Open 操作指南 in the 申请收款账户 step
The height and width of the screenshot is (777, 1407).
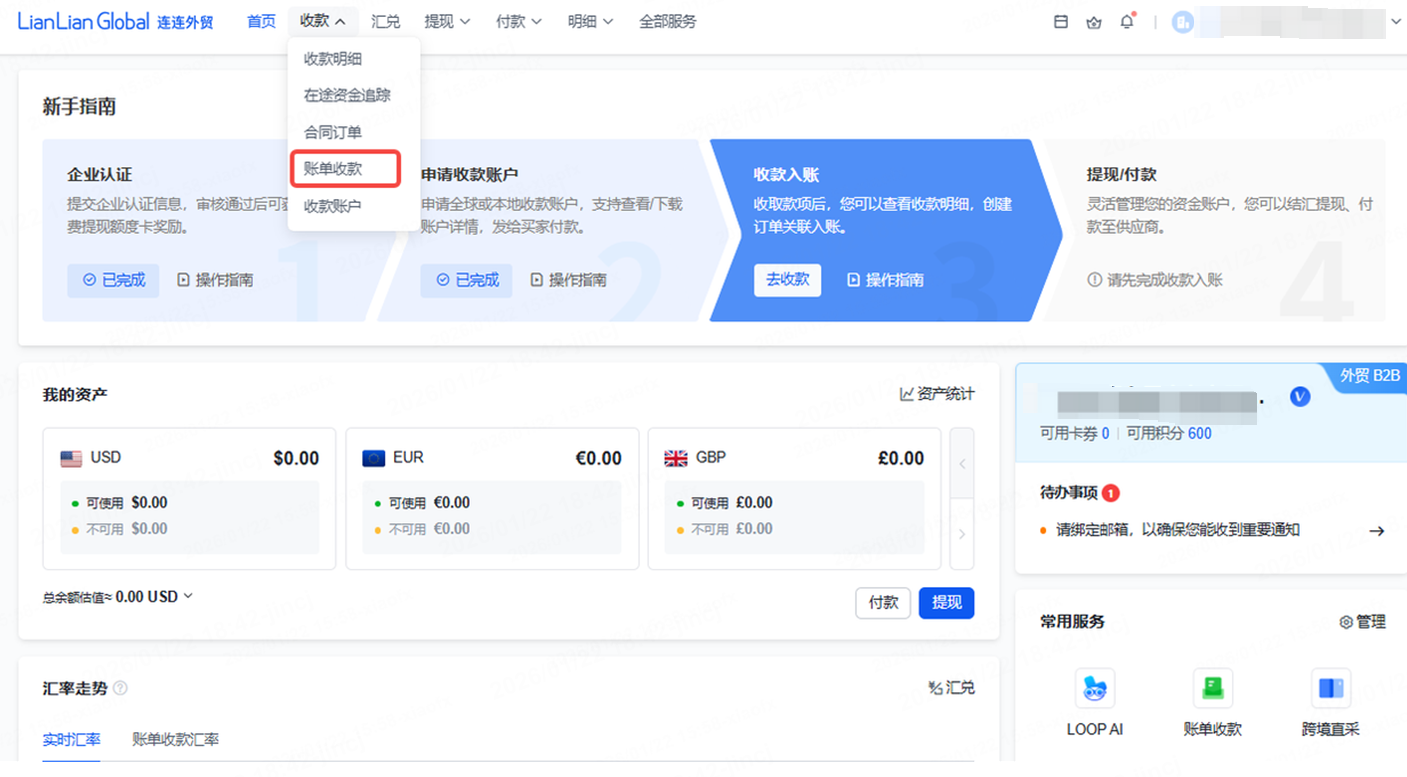pos(568,280)
